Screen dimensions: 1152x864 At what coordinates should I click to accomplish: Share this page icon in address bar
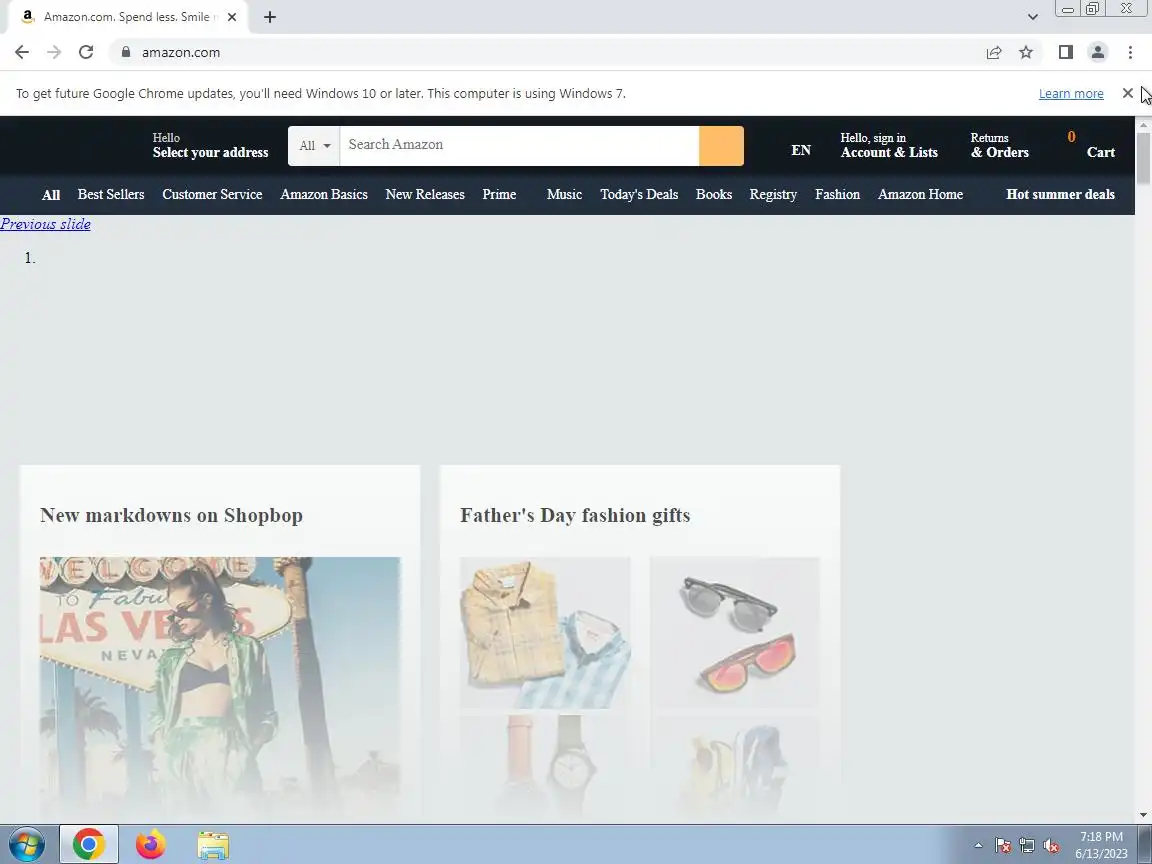click(994, 52)
